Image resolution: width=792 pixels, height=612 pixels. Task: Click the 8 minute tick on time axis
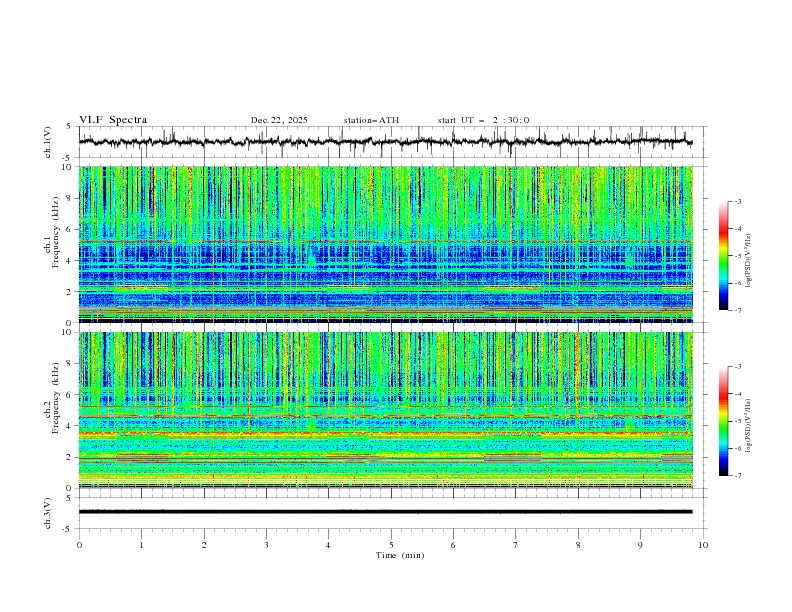click(578, 545)
